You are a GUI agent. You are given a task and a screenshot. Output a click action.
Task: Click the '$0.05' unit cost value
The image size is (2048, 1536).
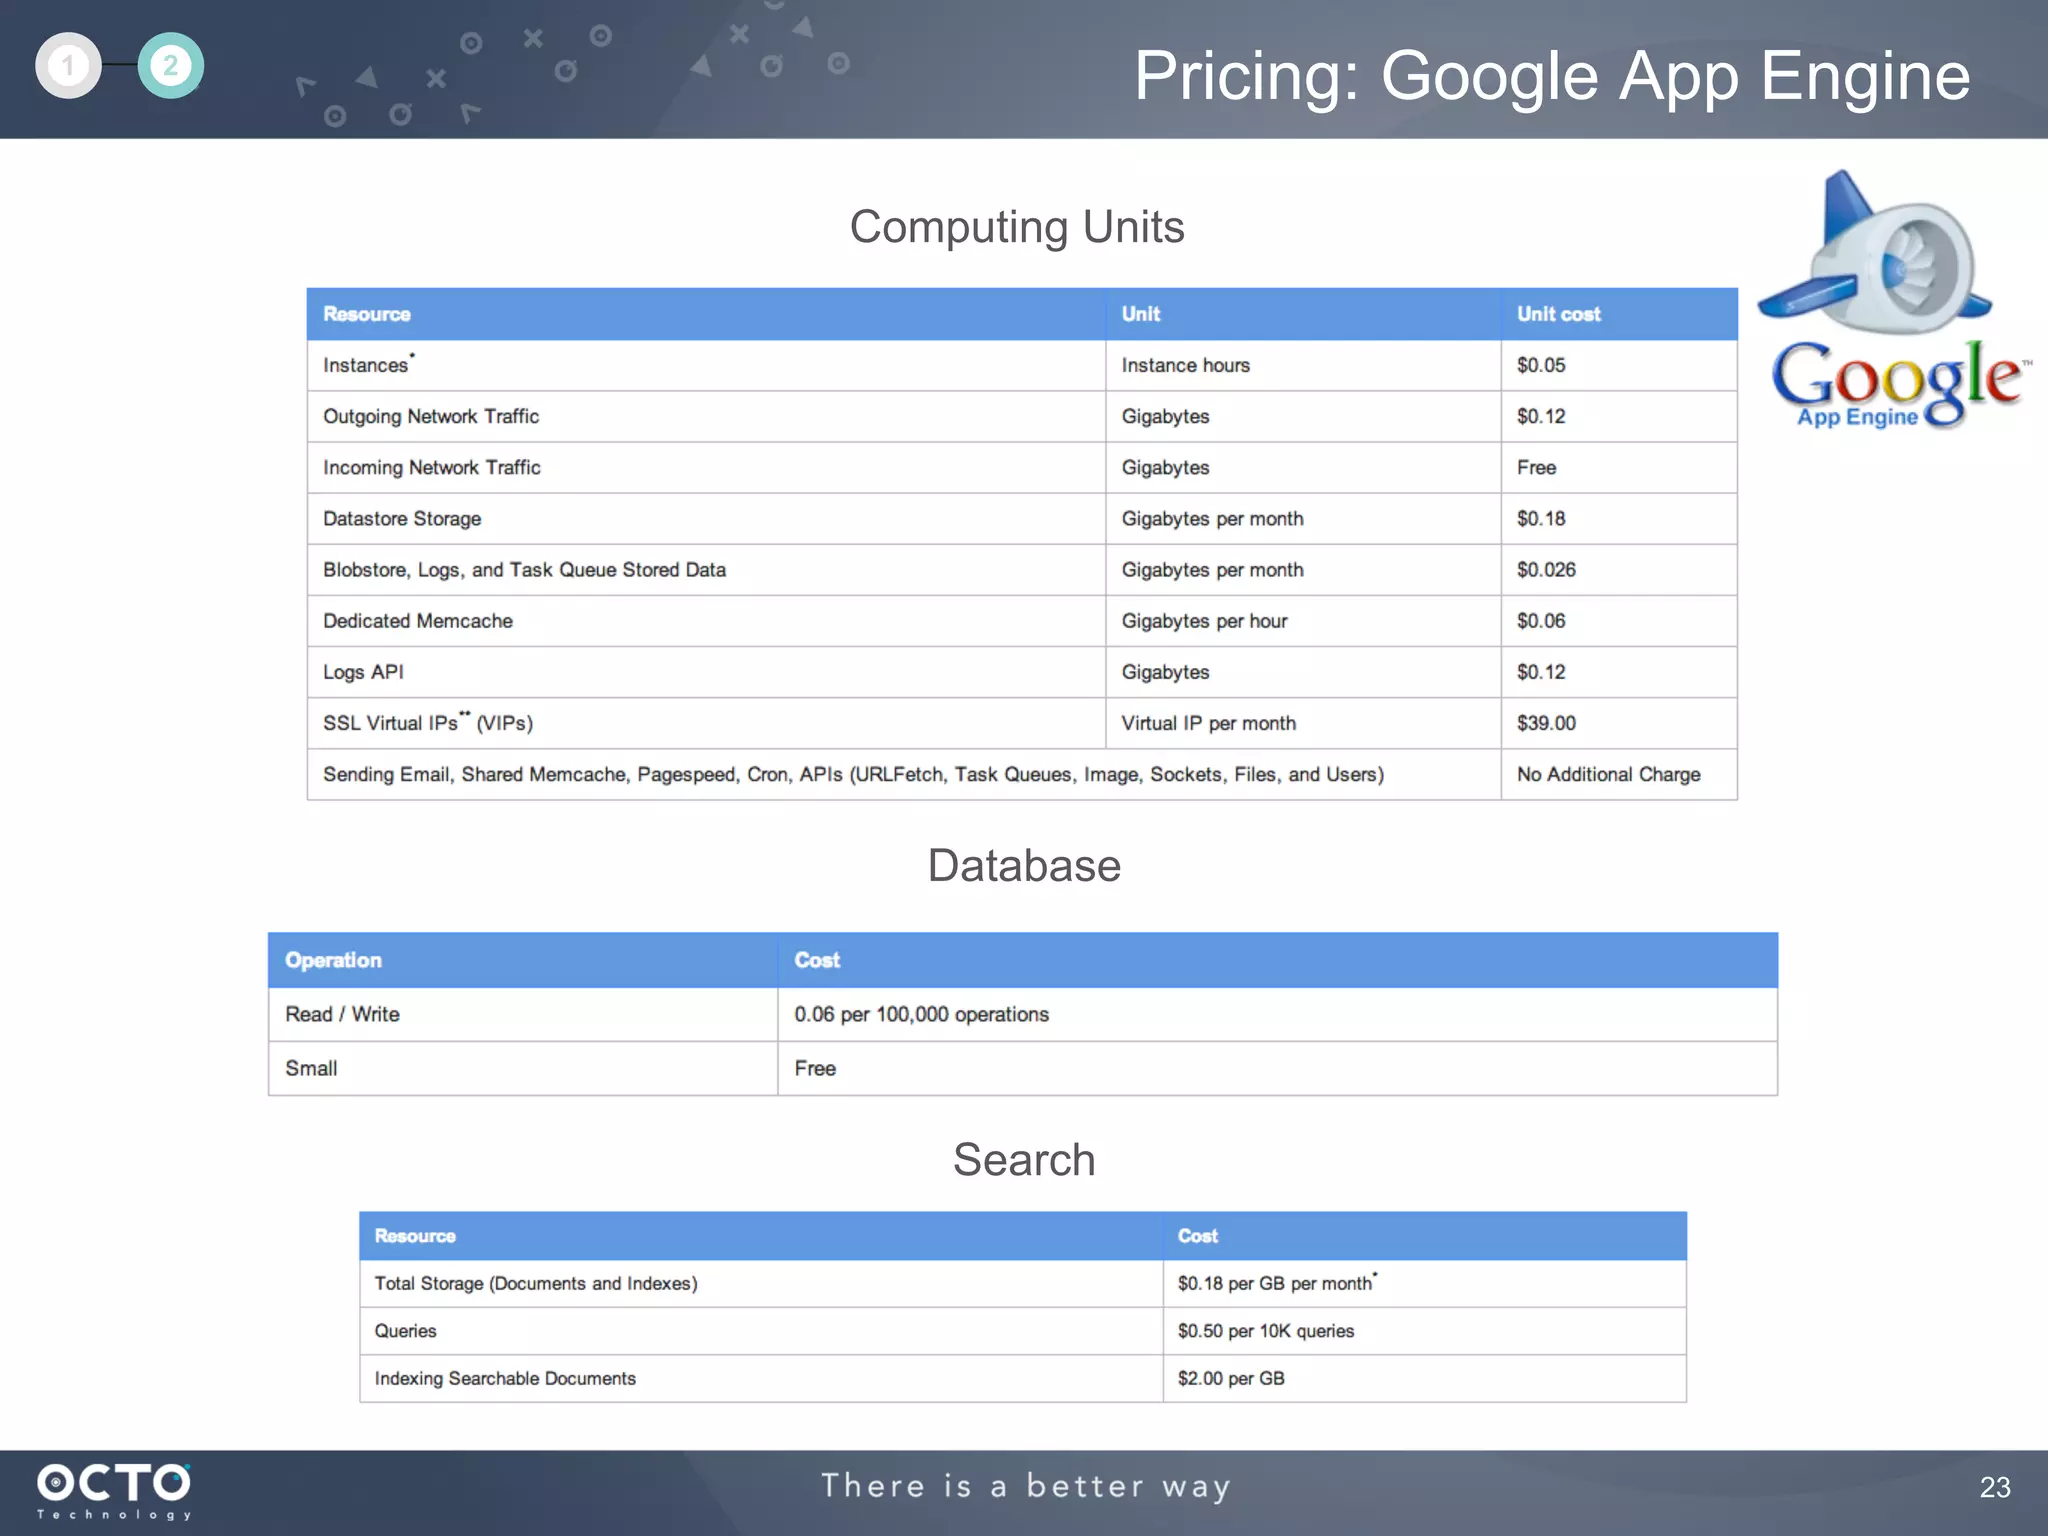click(1541, 365)
